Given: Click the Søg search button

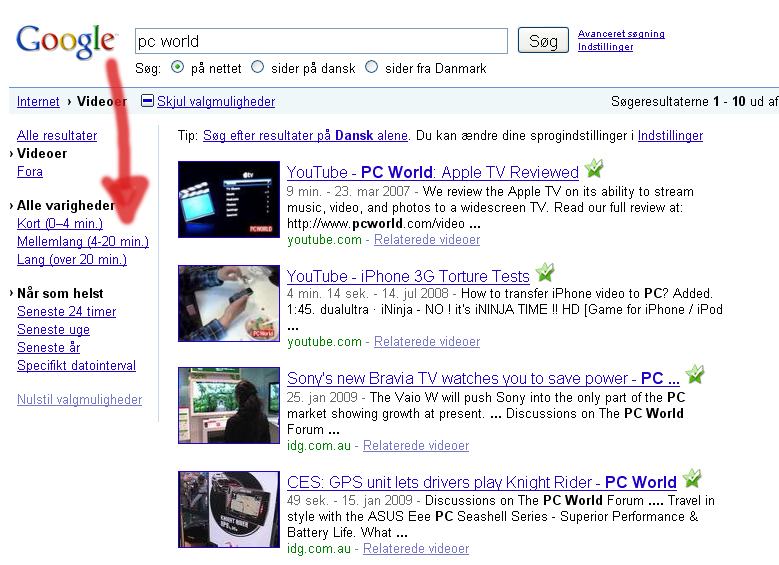Looking at the screenshot, I should click(543, 41).
